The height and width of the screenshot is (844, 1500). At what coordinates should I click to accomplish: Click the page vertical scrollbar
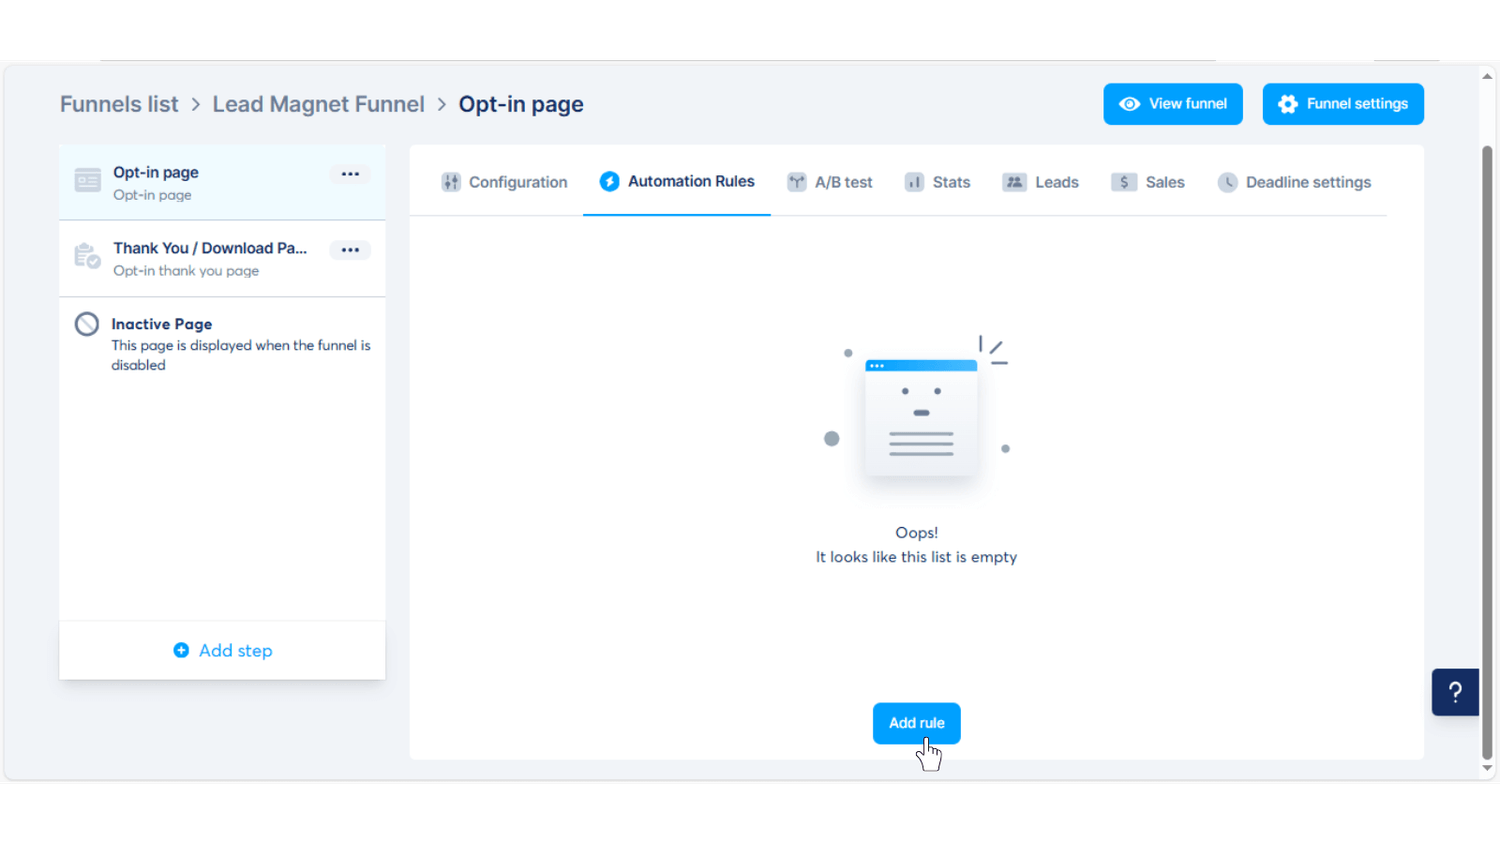point(1487,452)
